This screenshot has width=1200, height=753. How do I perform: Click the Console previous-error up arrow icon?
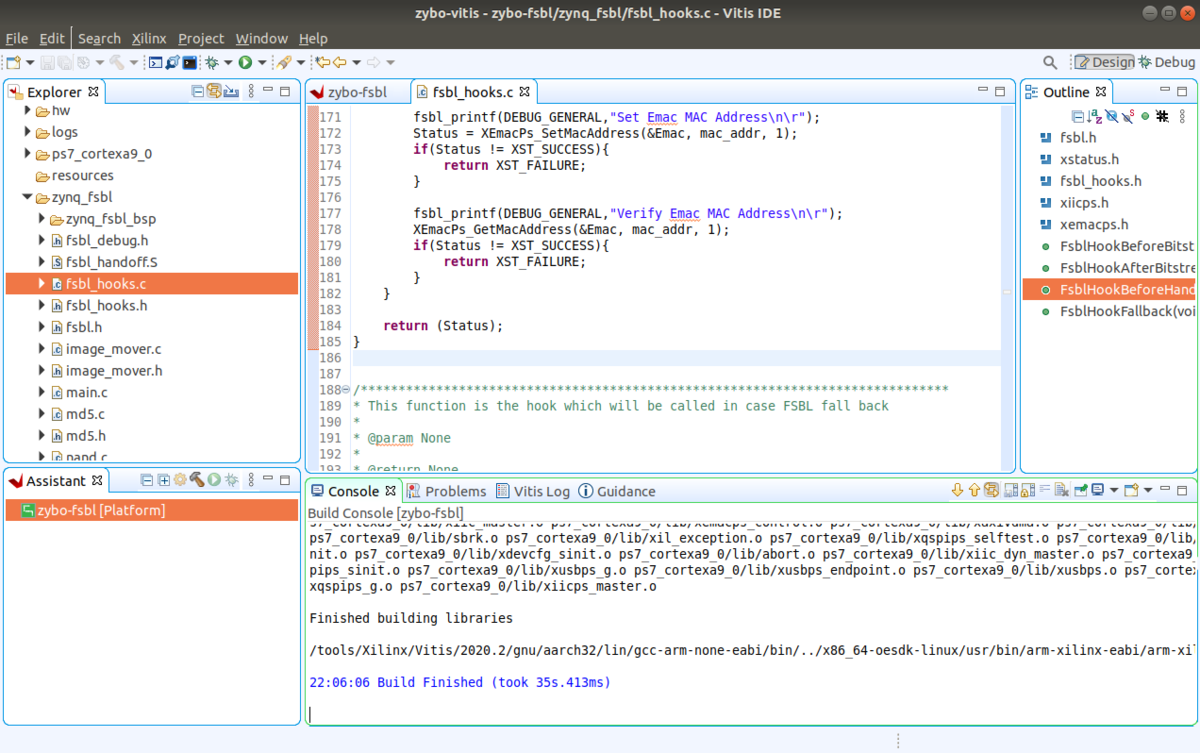coord(974,490)
